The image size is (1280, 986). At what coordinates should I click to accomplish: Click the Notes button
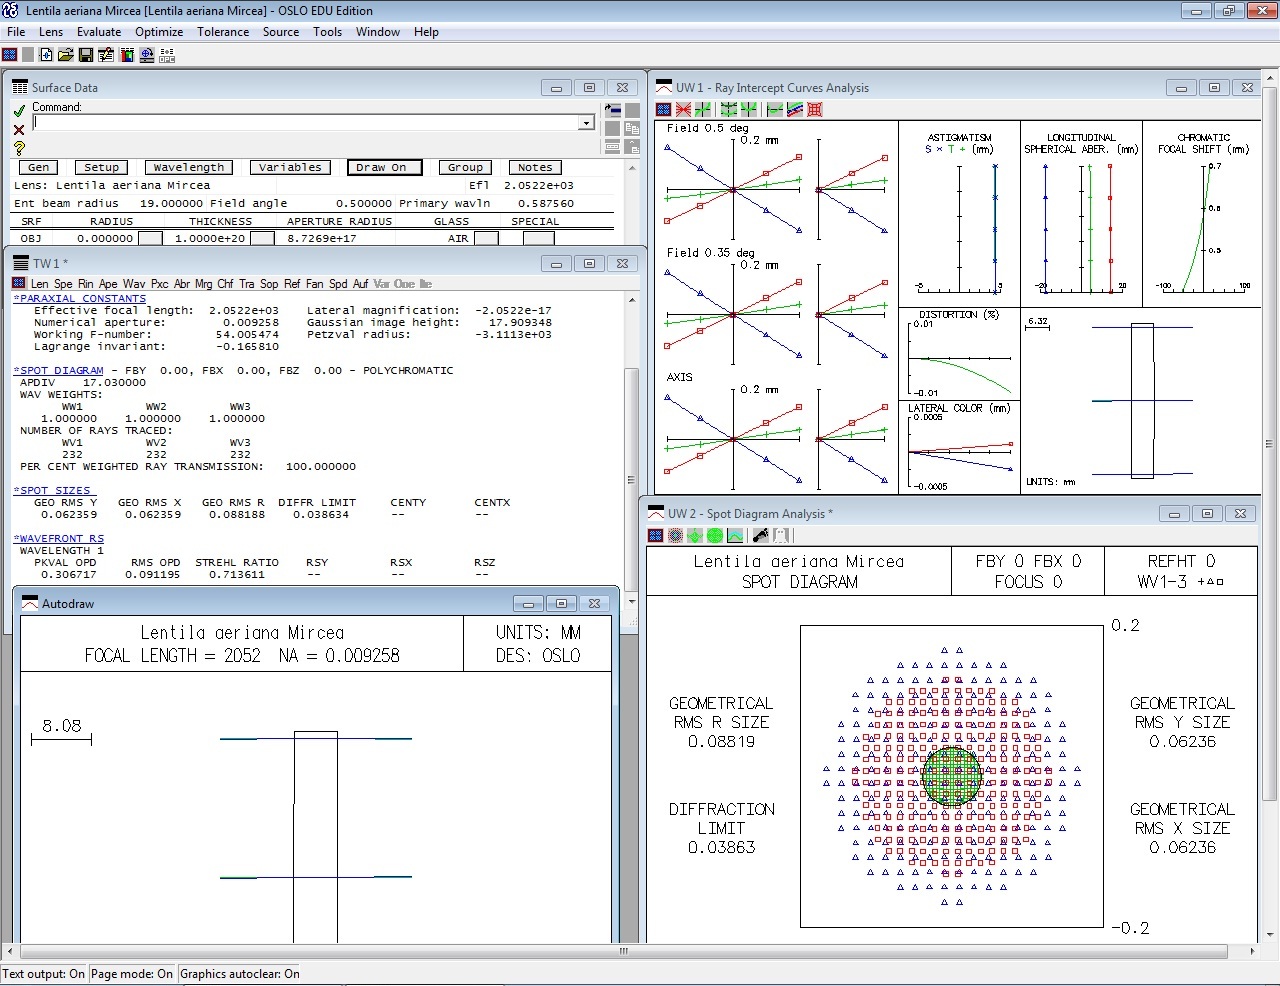point(535,167)
